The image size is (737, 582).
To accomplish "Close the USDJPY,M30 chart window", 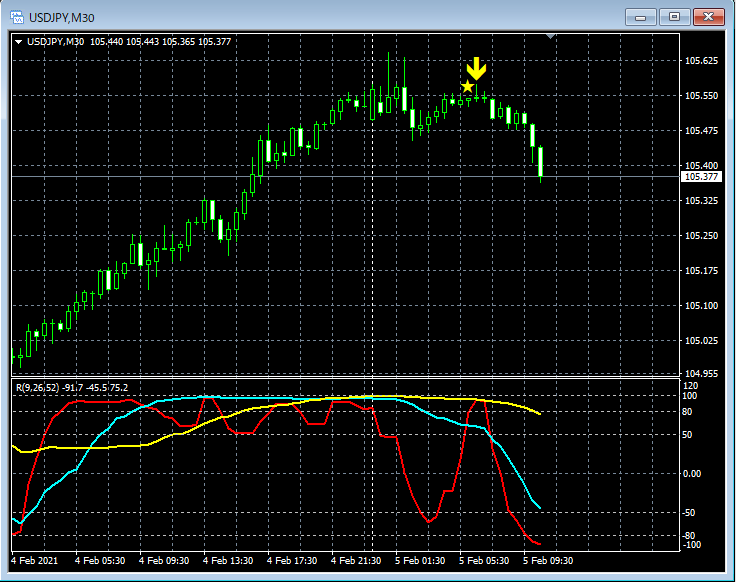I will click(x=708, y=17).
